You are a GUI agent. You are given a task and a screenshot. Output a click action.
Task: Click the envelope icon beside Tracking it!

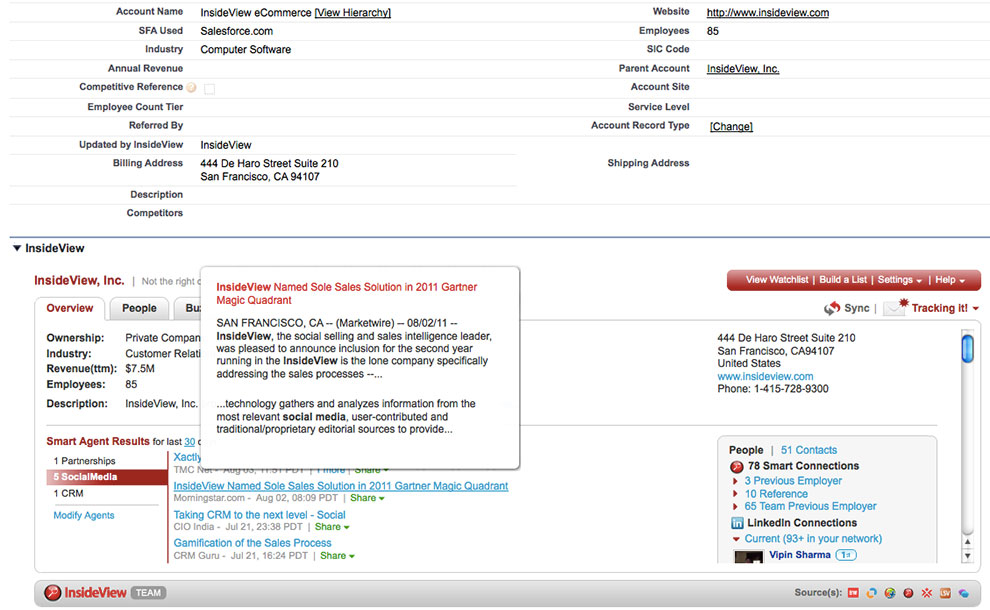[895, 306]
